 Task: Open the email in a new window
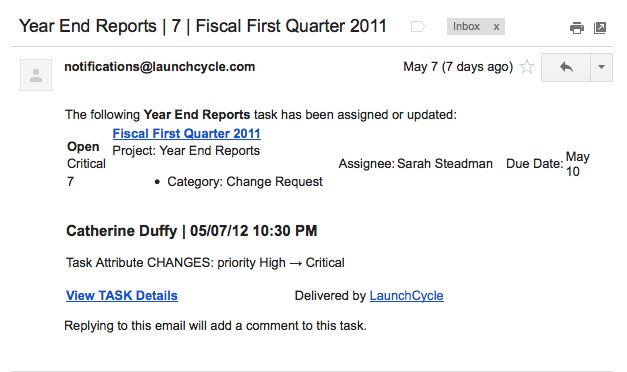600,28
